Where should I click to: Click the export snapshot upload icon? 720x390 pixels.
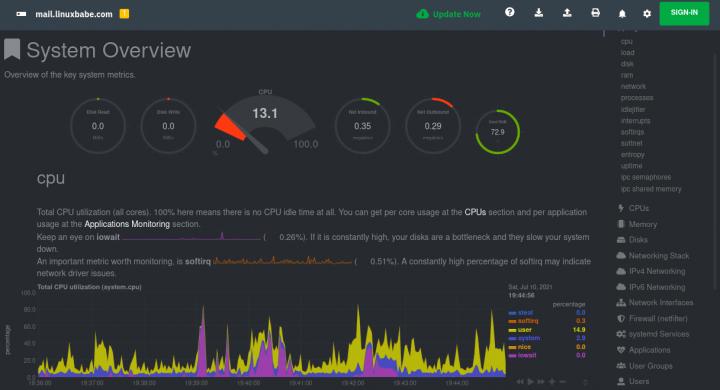[x=567, y=13]
